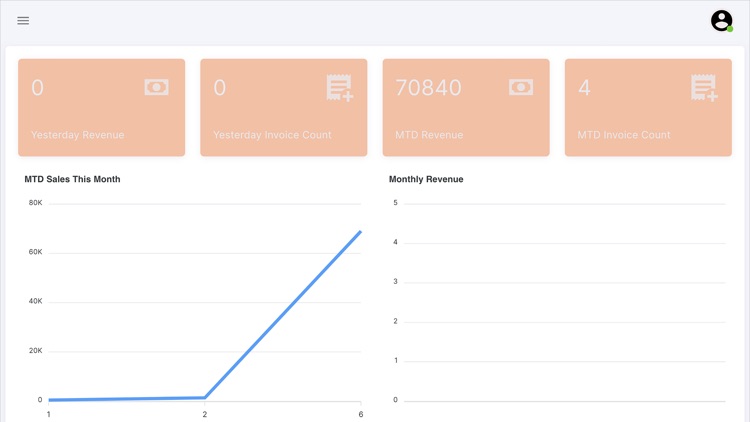
Task: Click the Yesterday Invoice Count receipt icon
Action: [340, 88]
